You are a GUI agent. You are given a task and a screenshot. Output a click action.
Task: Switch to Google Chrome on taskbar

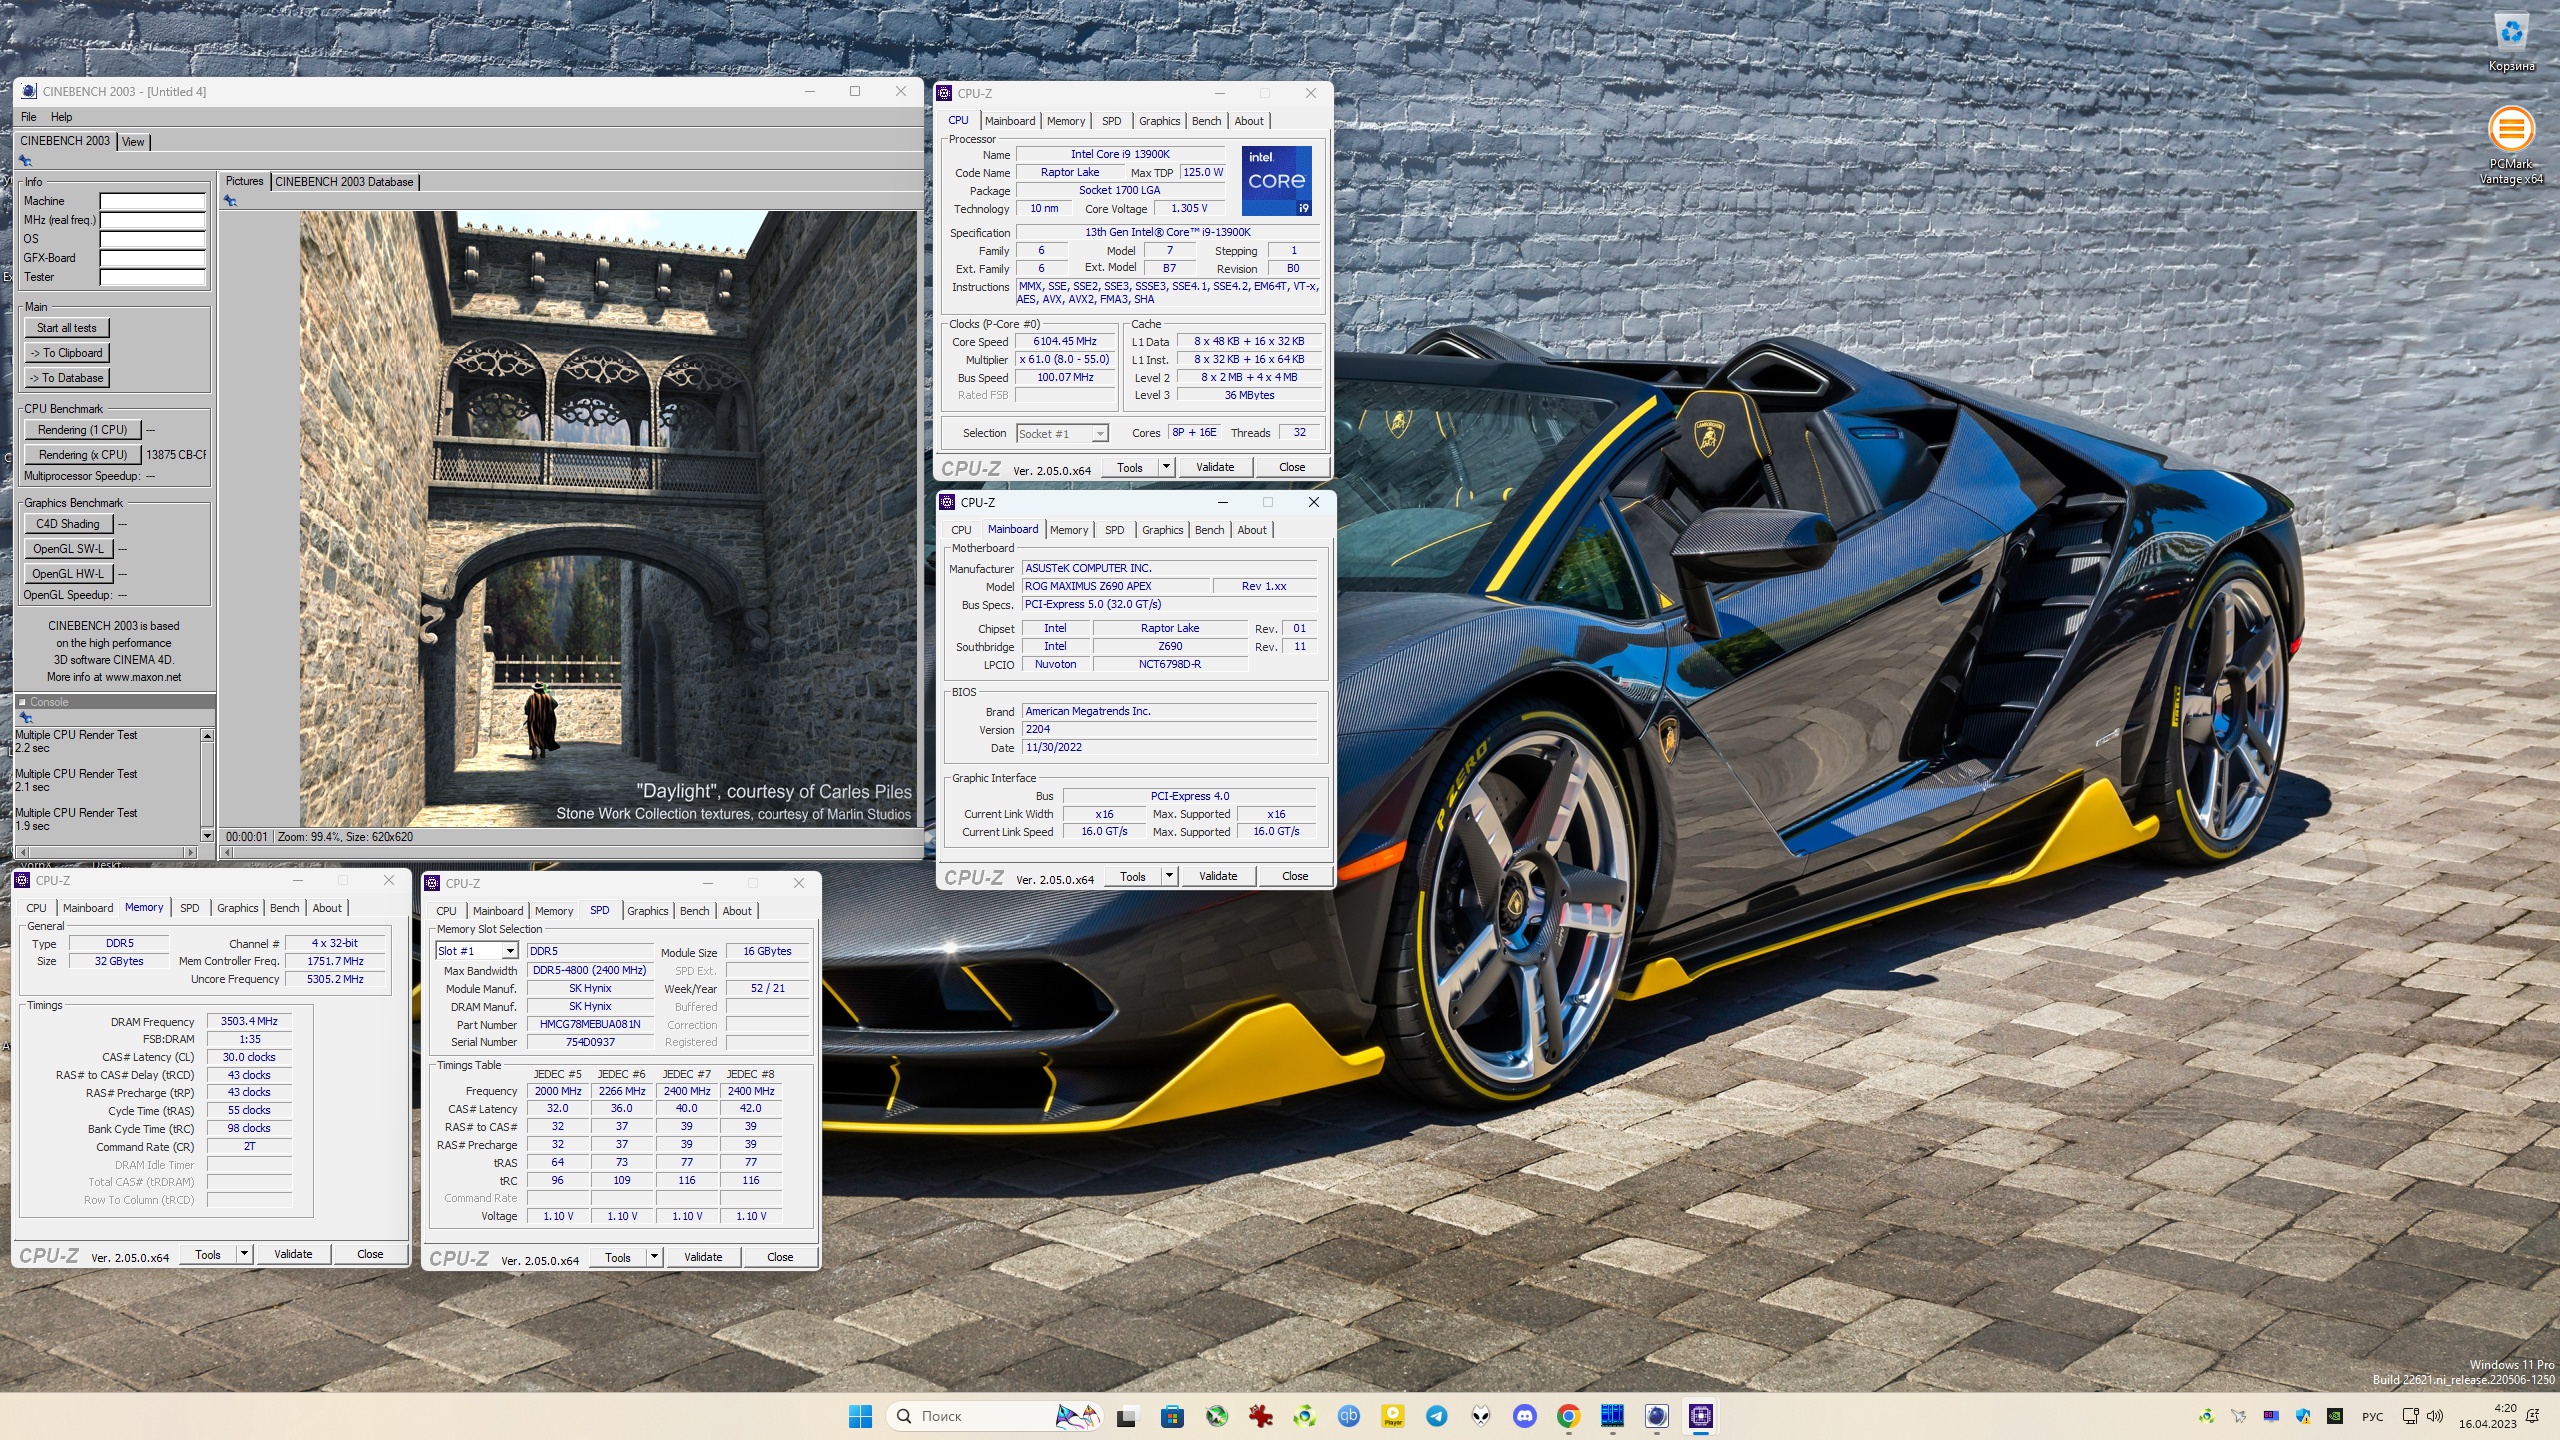pyautogui.click(x=1568, y=1416)
